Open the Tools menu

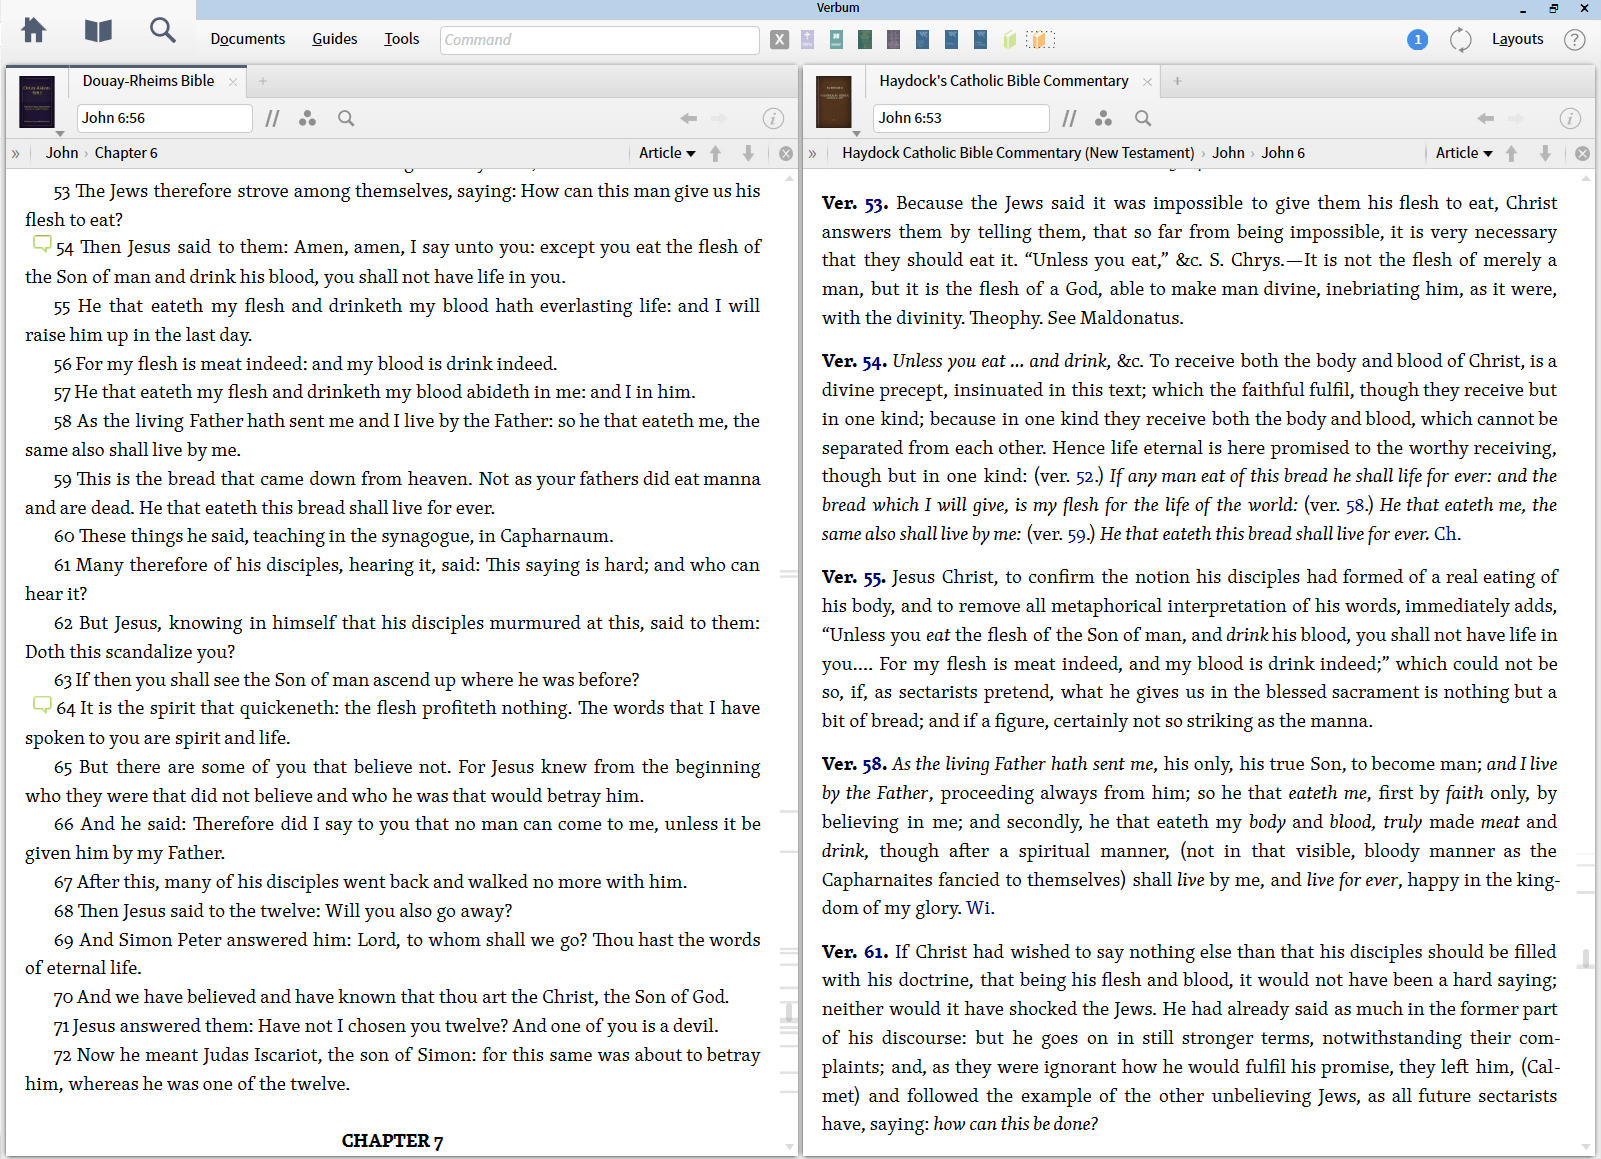click(401, 39)
